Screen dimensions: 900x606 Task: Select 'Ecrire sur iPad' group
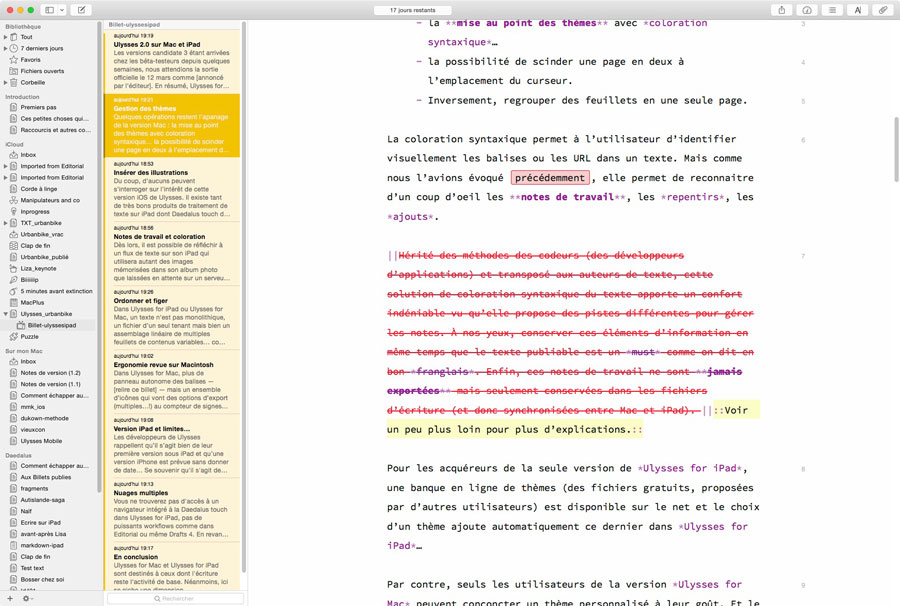tap(40, 523)
